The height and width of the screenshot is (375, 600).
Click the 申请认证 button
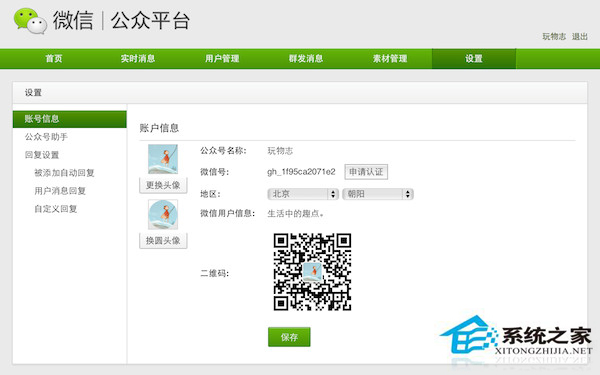click(366, 172)
